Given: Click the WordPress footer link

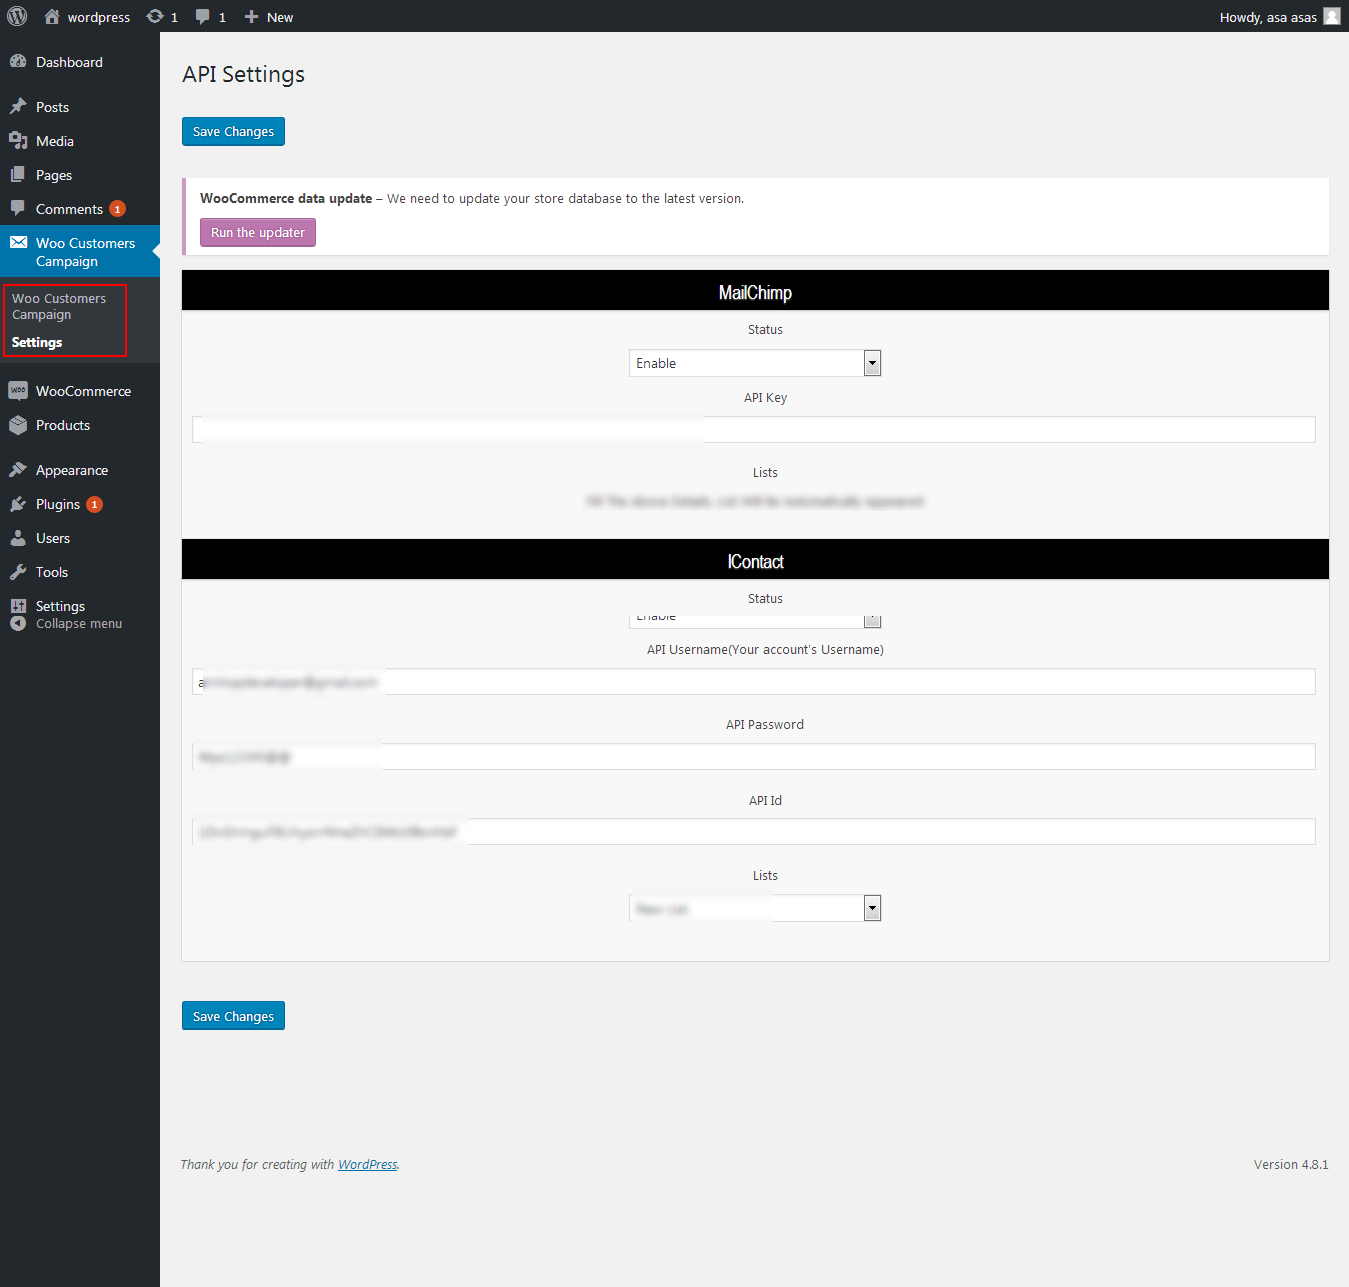Looking at the screenshot, I should [367, 1164].
